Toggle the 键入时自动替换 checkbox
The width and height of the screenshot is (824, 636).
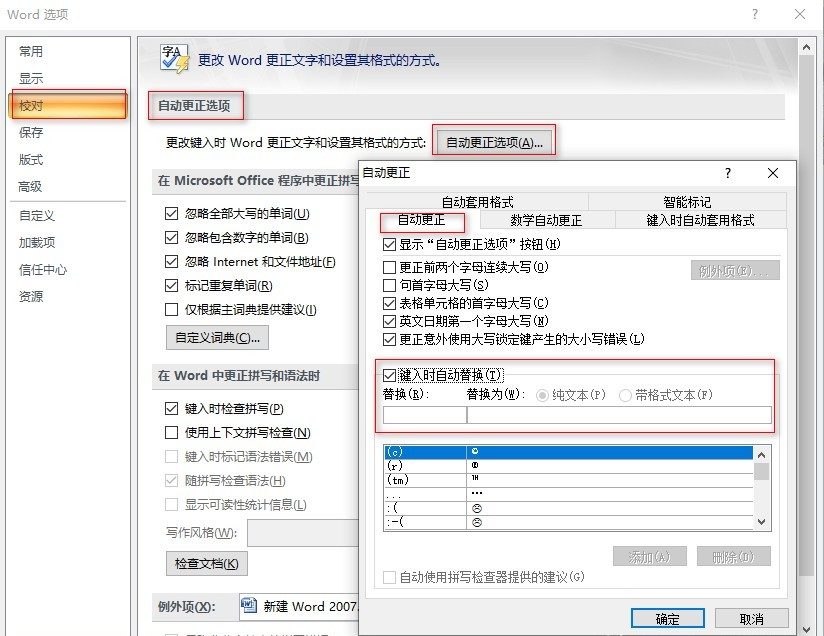[x=389, y=373]
